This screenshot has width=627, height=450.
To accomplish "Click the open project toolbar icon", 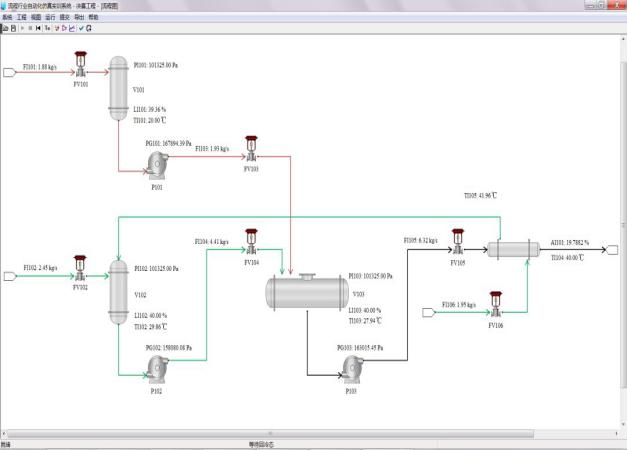I will tap(6, 28).
